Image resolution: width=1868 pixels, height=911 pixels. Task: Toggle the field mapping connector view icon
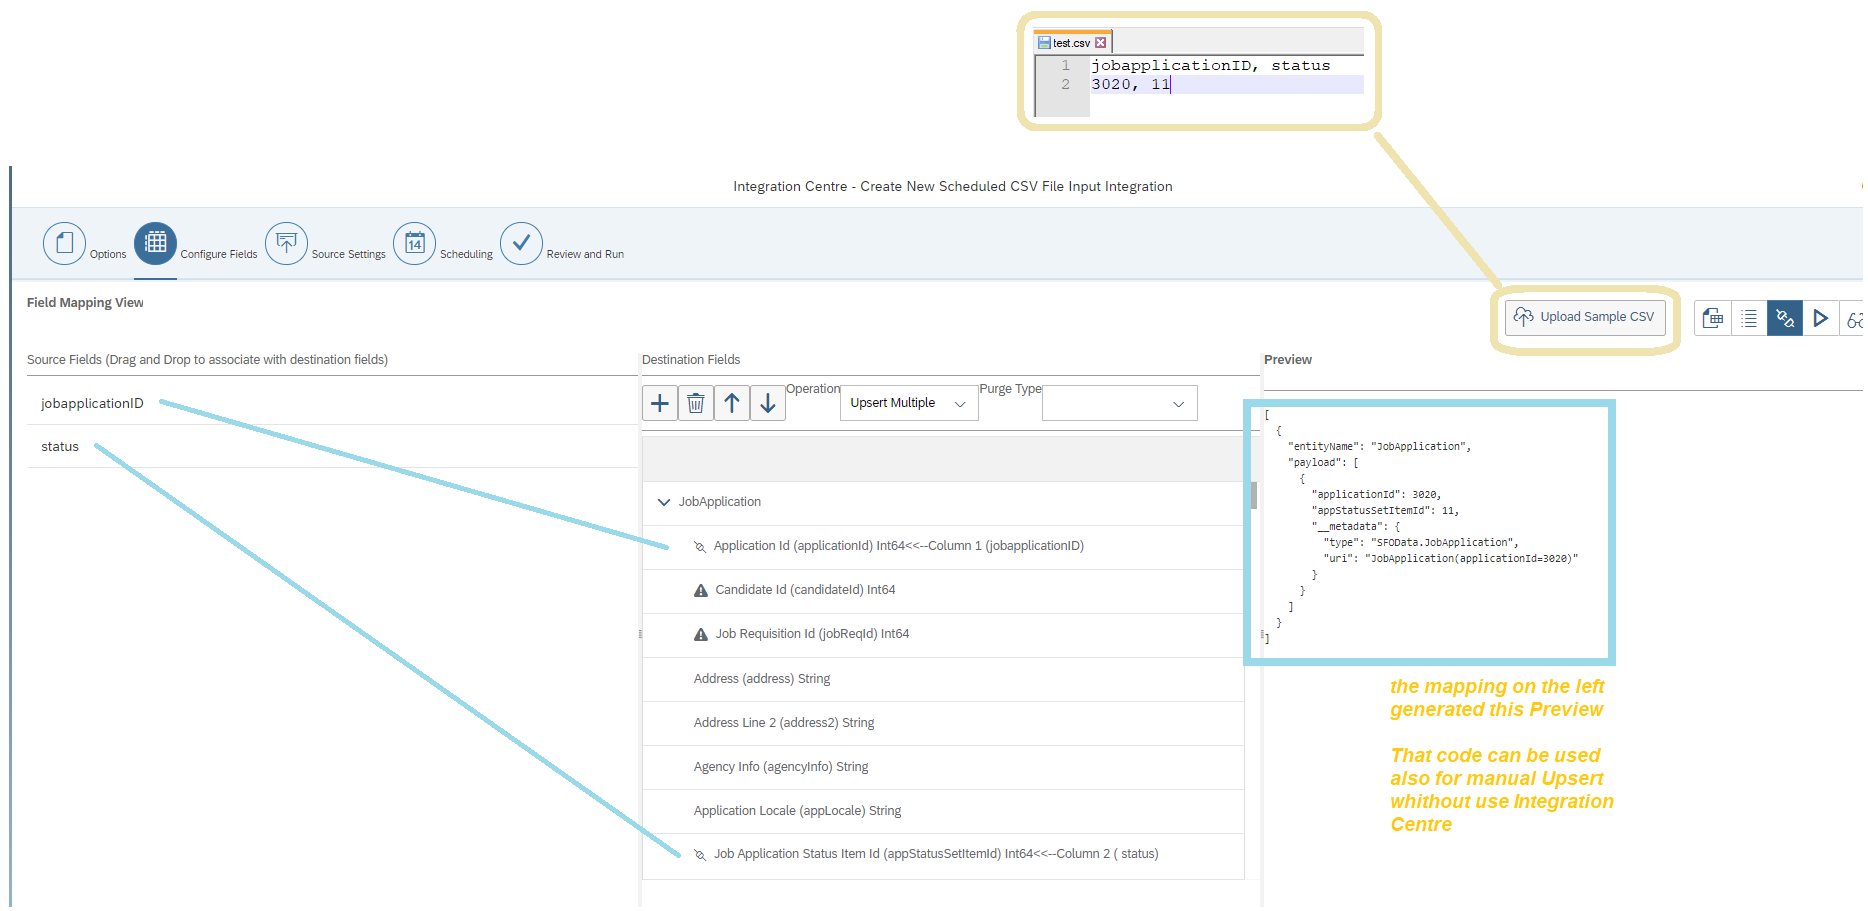pyautogui.click(x=1785, y=318)
